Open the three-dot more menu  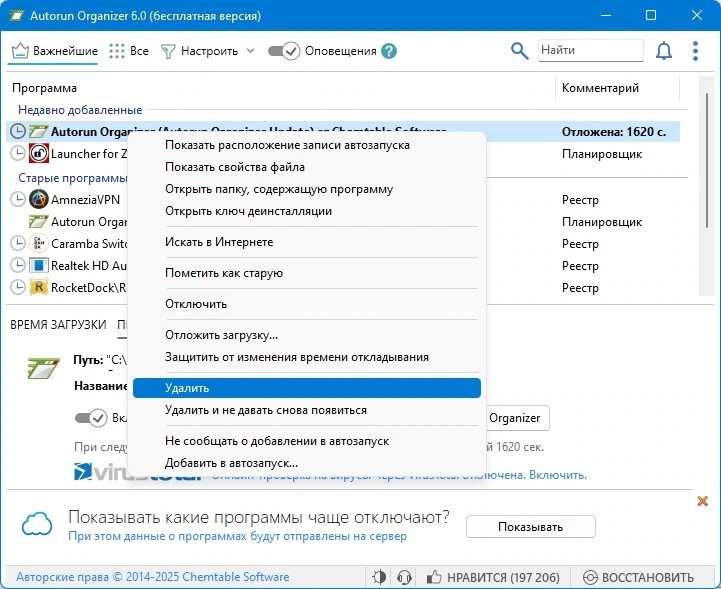click(x=695, y=51)
